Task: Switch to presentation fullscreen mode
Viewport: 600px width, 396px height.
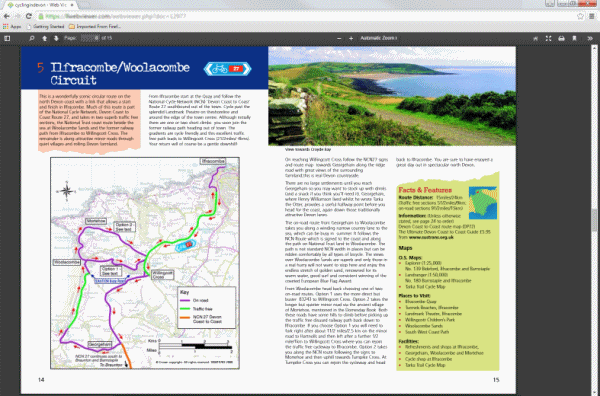Action: click(x=548, y=38)
